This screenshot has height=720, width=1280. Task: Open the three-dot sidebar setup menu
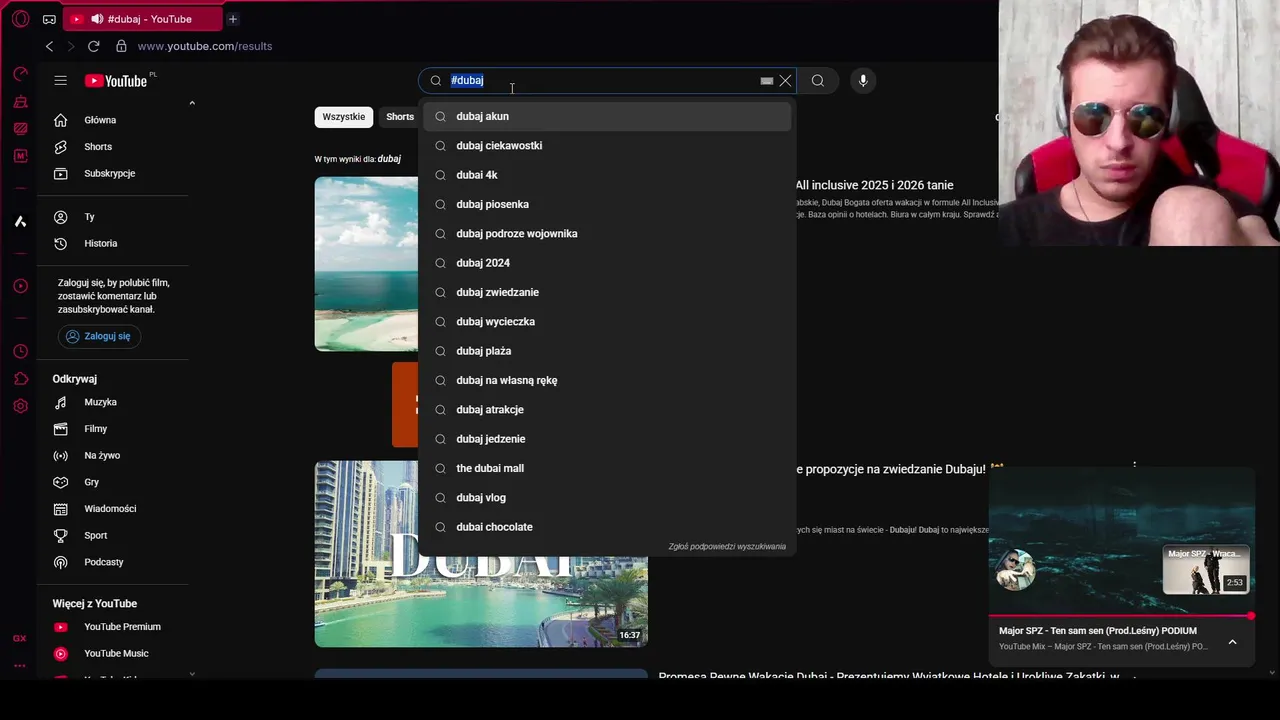(20, 665)
